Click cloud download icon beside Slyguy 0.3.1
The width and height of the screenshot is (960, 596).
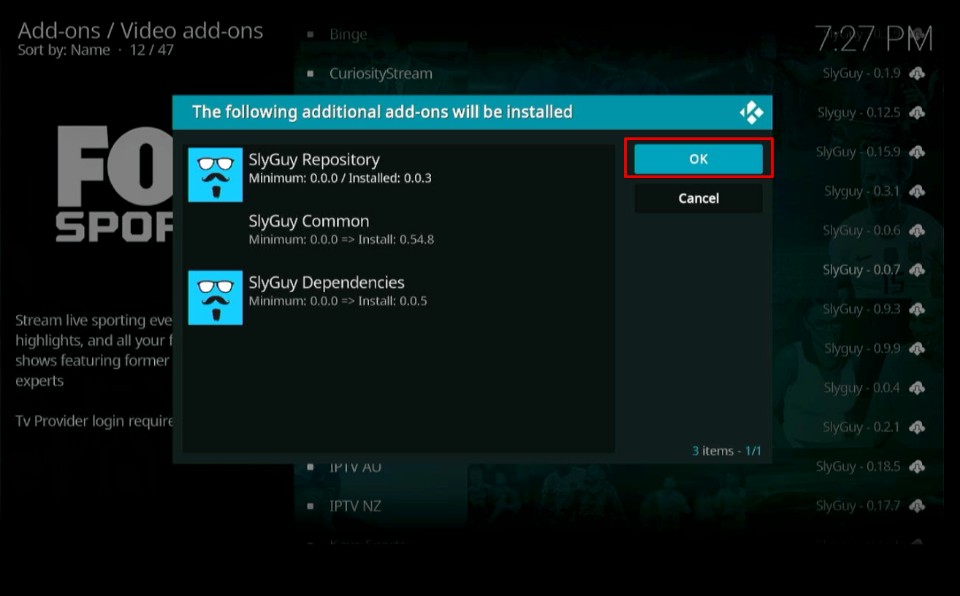(917, 191)
